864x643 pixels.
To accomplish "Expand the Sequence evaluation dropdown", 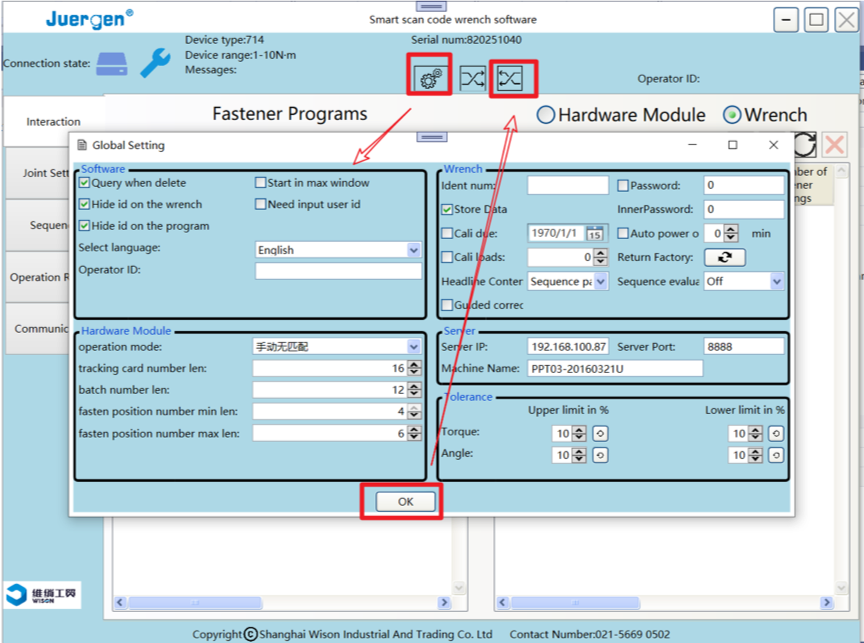I will point(776,282).
